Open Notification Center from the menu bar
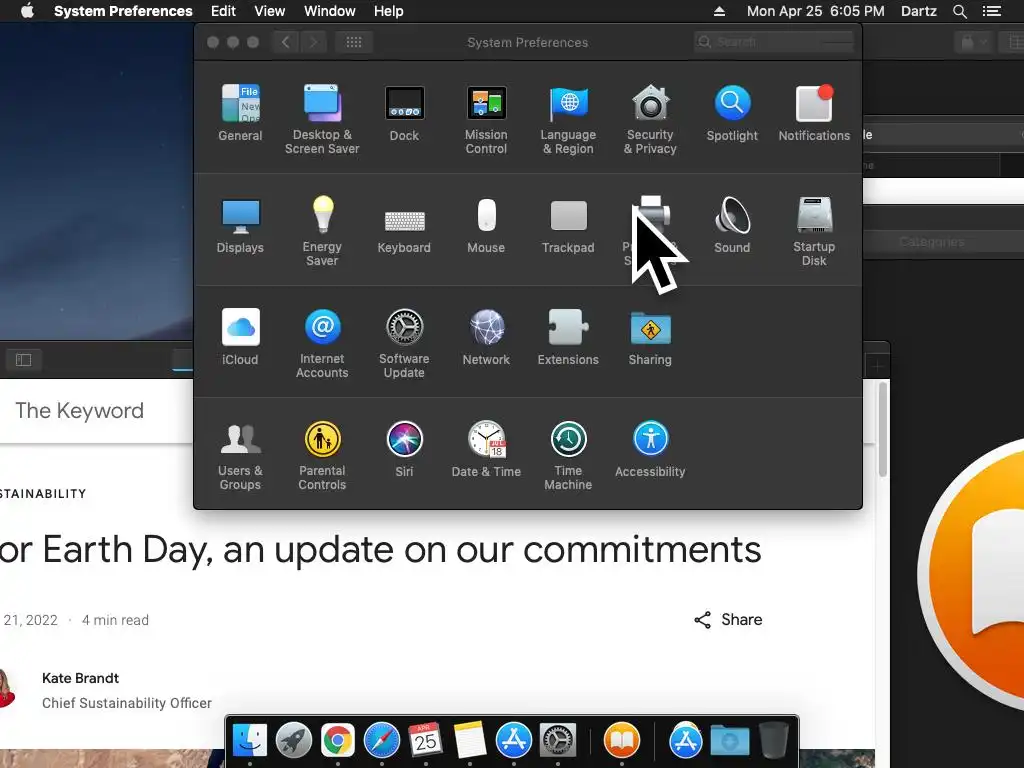 pos(992,11)
